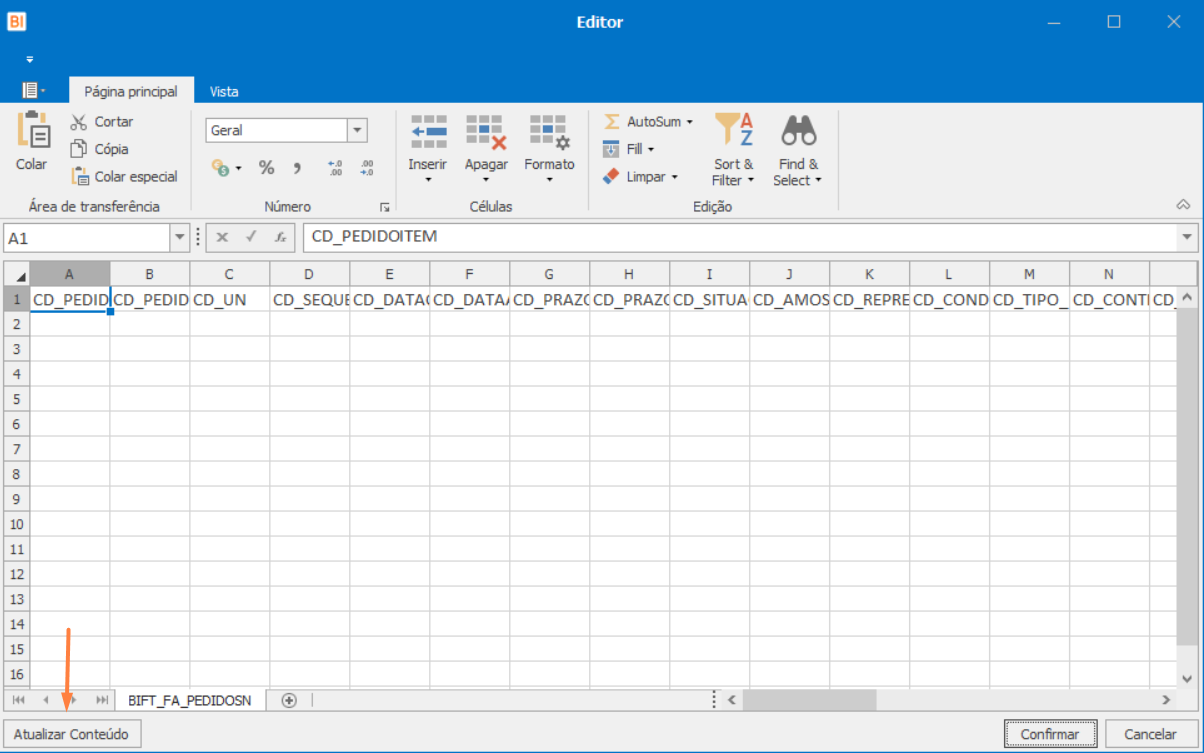Click the Confirmar button

1050,734
